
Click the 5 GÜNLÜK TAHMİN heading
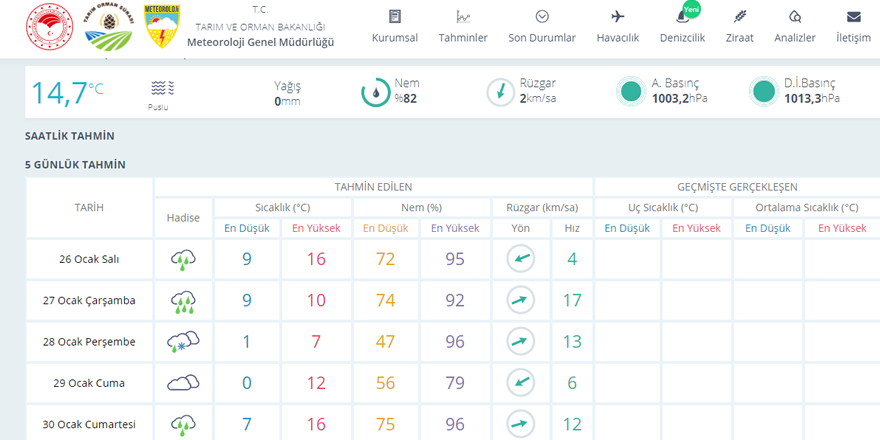click(x=75, y=165)
